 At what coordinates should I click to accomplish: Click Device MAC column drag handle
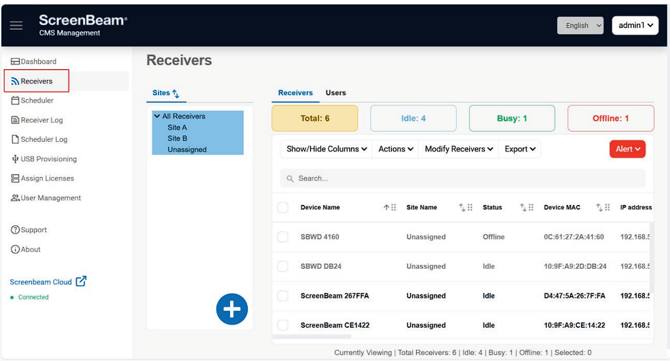point(608,208)
